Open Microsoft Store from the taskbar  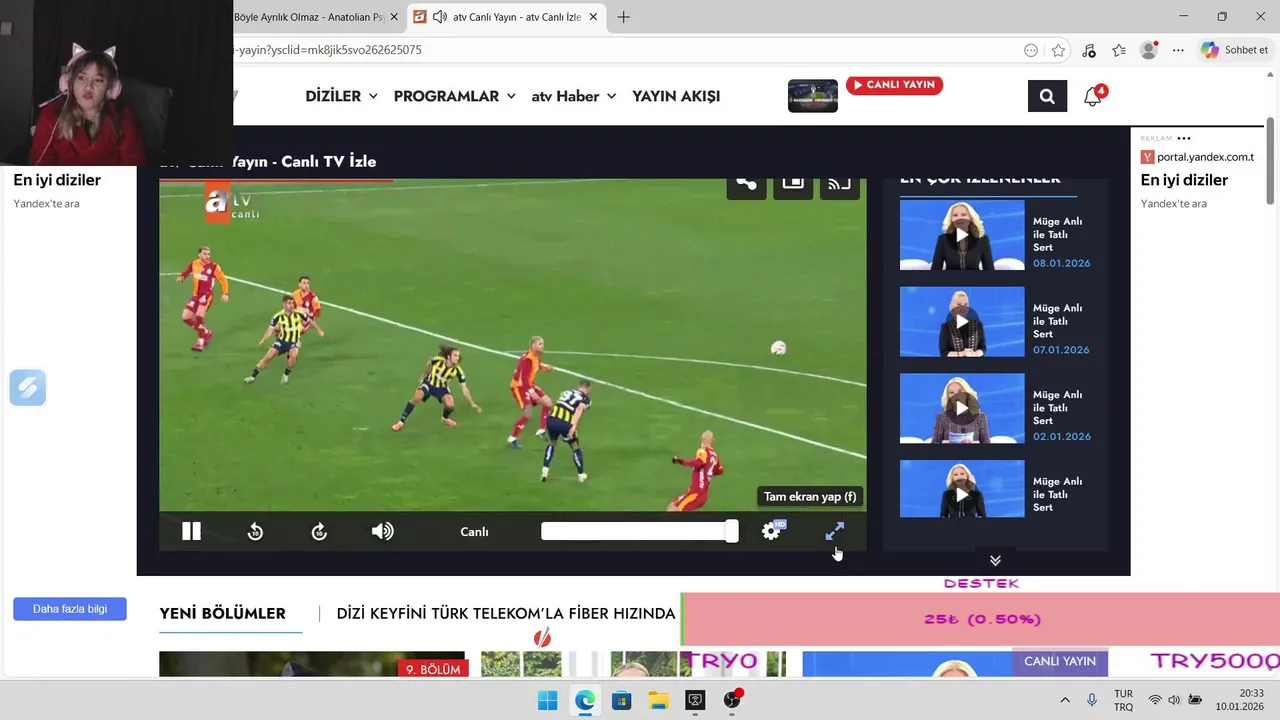tap(621, 700)
